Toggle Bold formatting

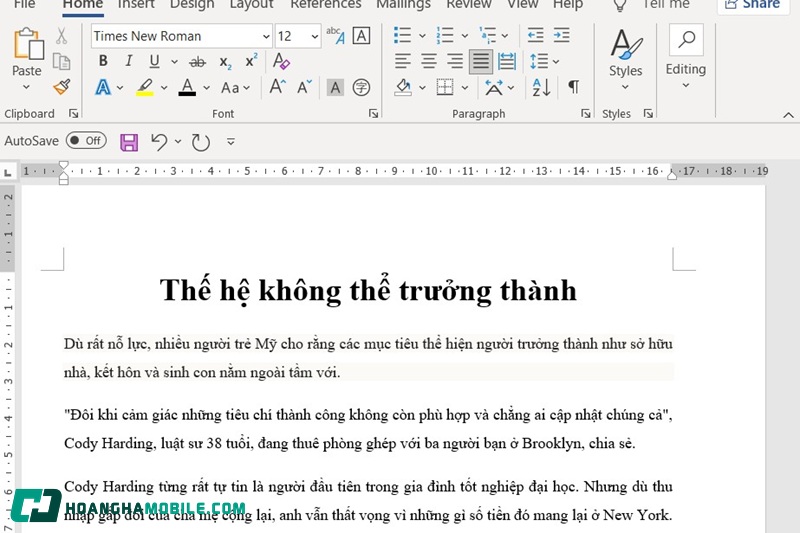pyautogui.click(x=103, y=61)
